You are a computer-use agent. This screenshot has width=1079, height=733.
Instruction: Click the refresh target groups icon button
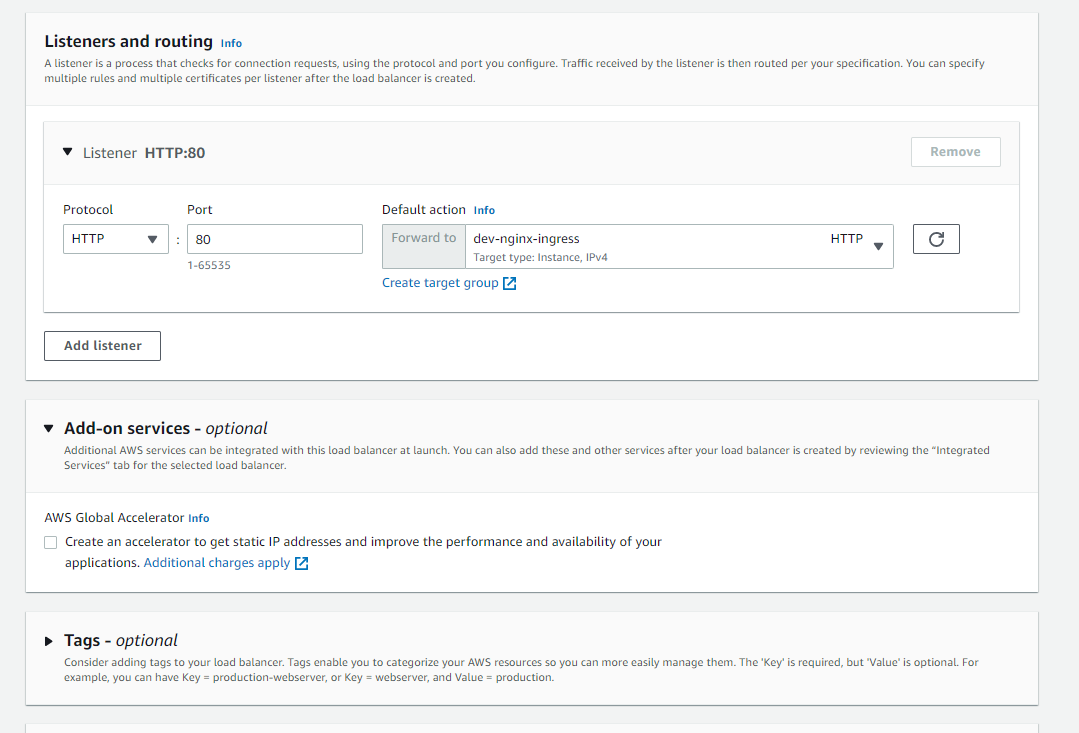click(936, 239)
